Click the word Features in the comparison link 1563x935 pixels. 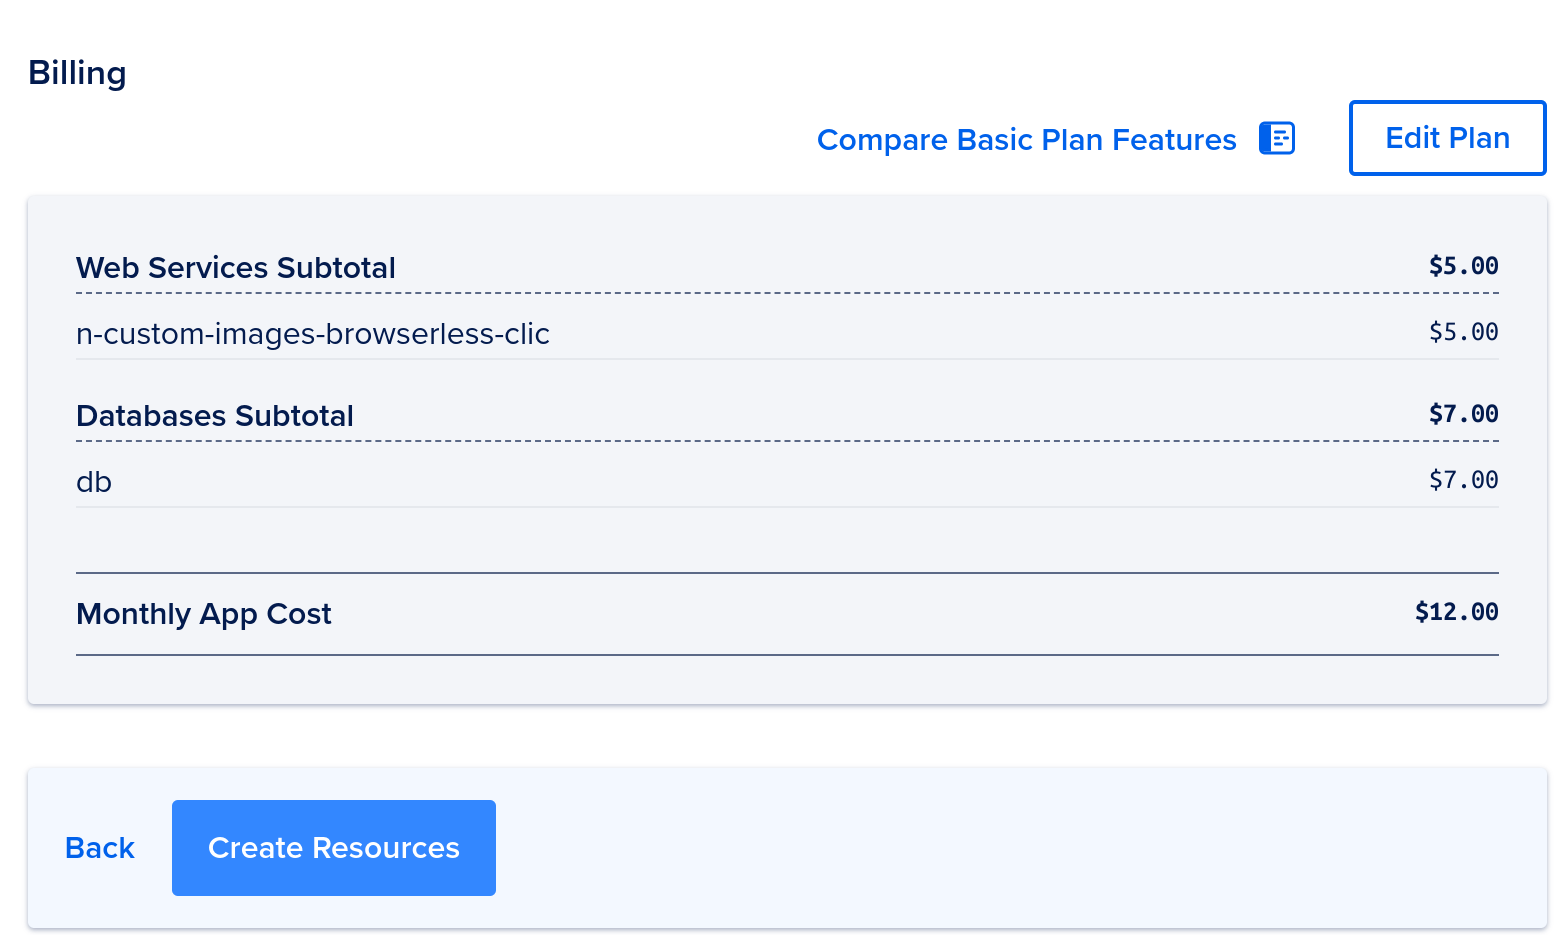1174,139
